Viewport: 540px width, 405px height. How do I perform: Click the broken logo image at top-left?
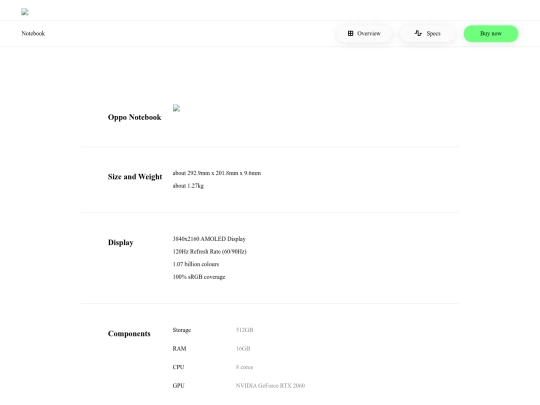tap(25, 12)
